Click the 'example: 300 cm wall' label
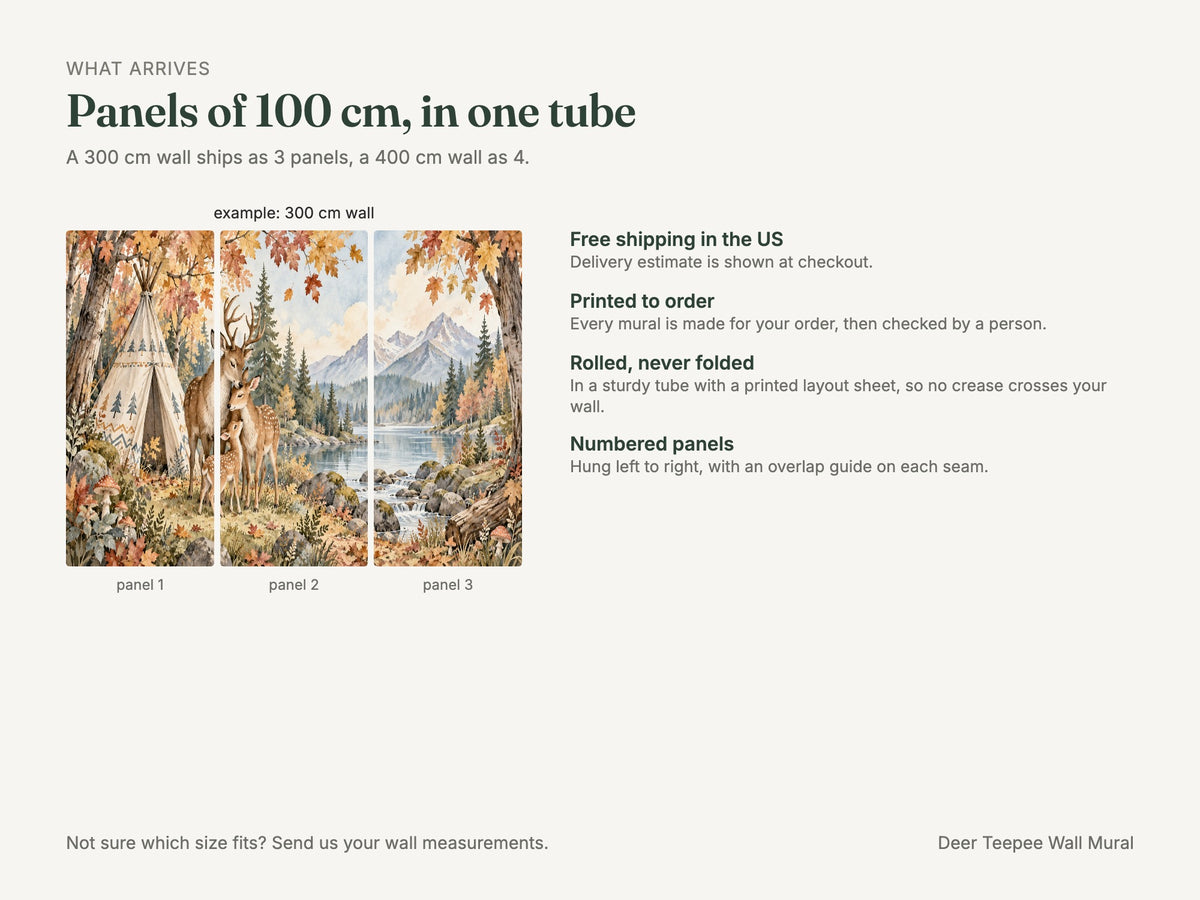 (x=294, y=213)
